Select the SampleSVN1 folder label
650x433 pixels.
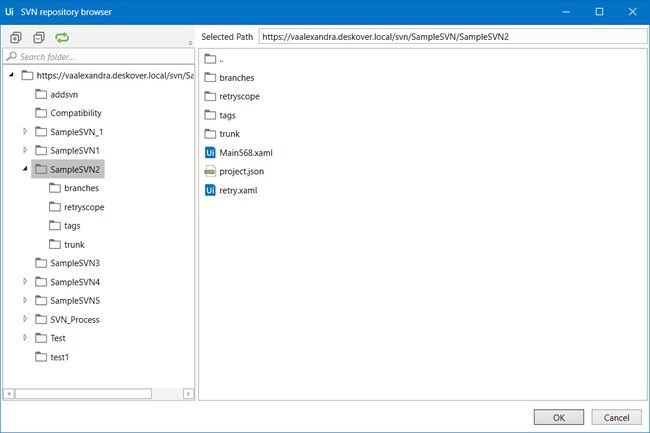point(75,150)
